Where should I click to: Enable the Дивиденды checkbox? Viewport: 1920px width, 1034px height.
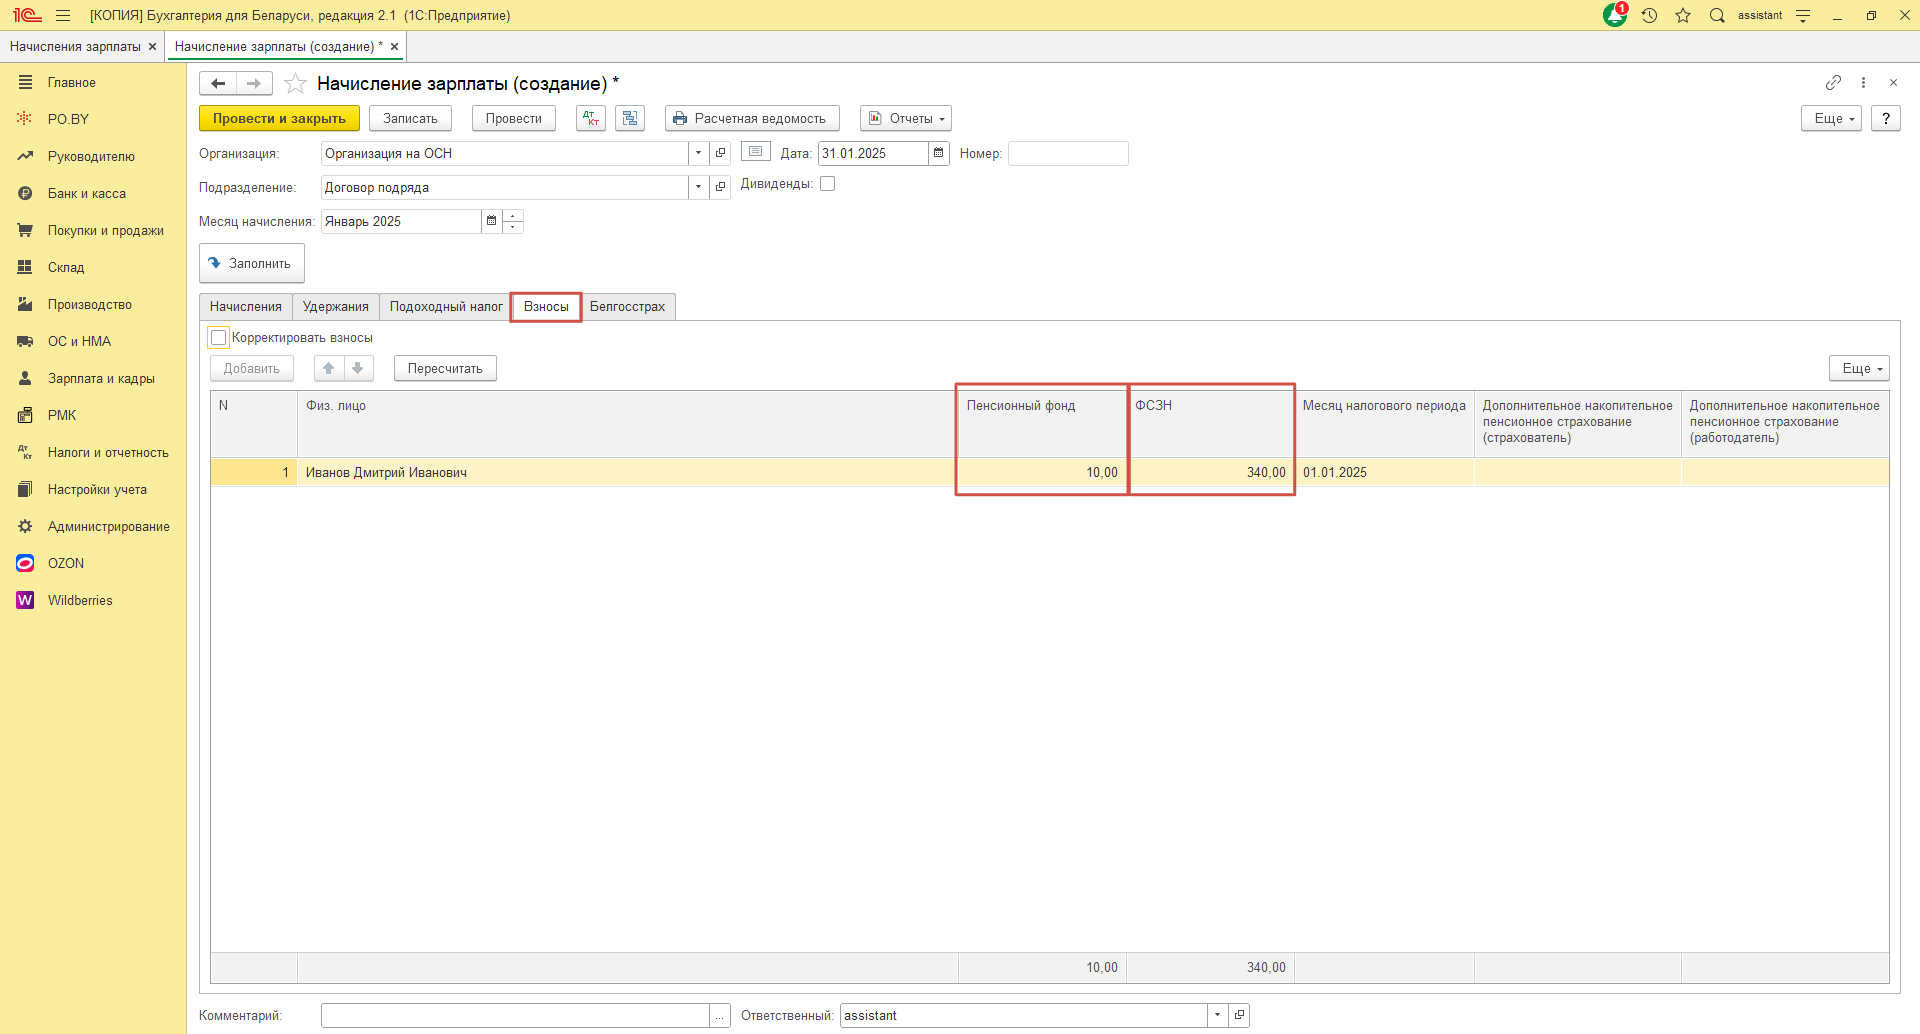tap(827, 184)
